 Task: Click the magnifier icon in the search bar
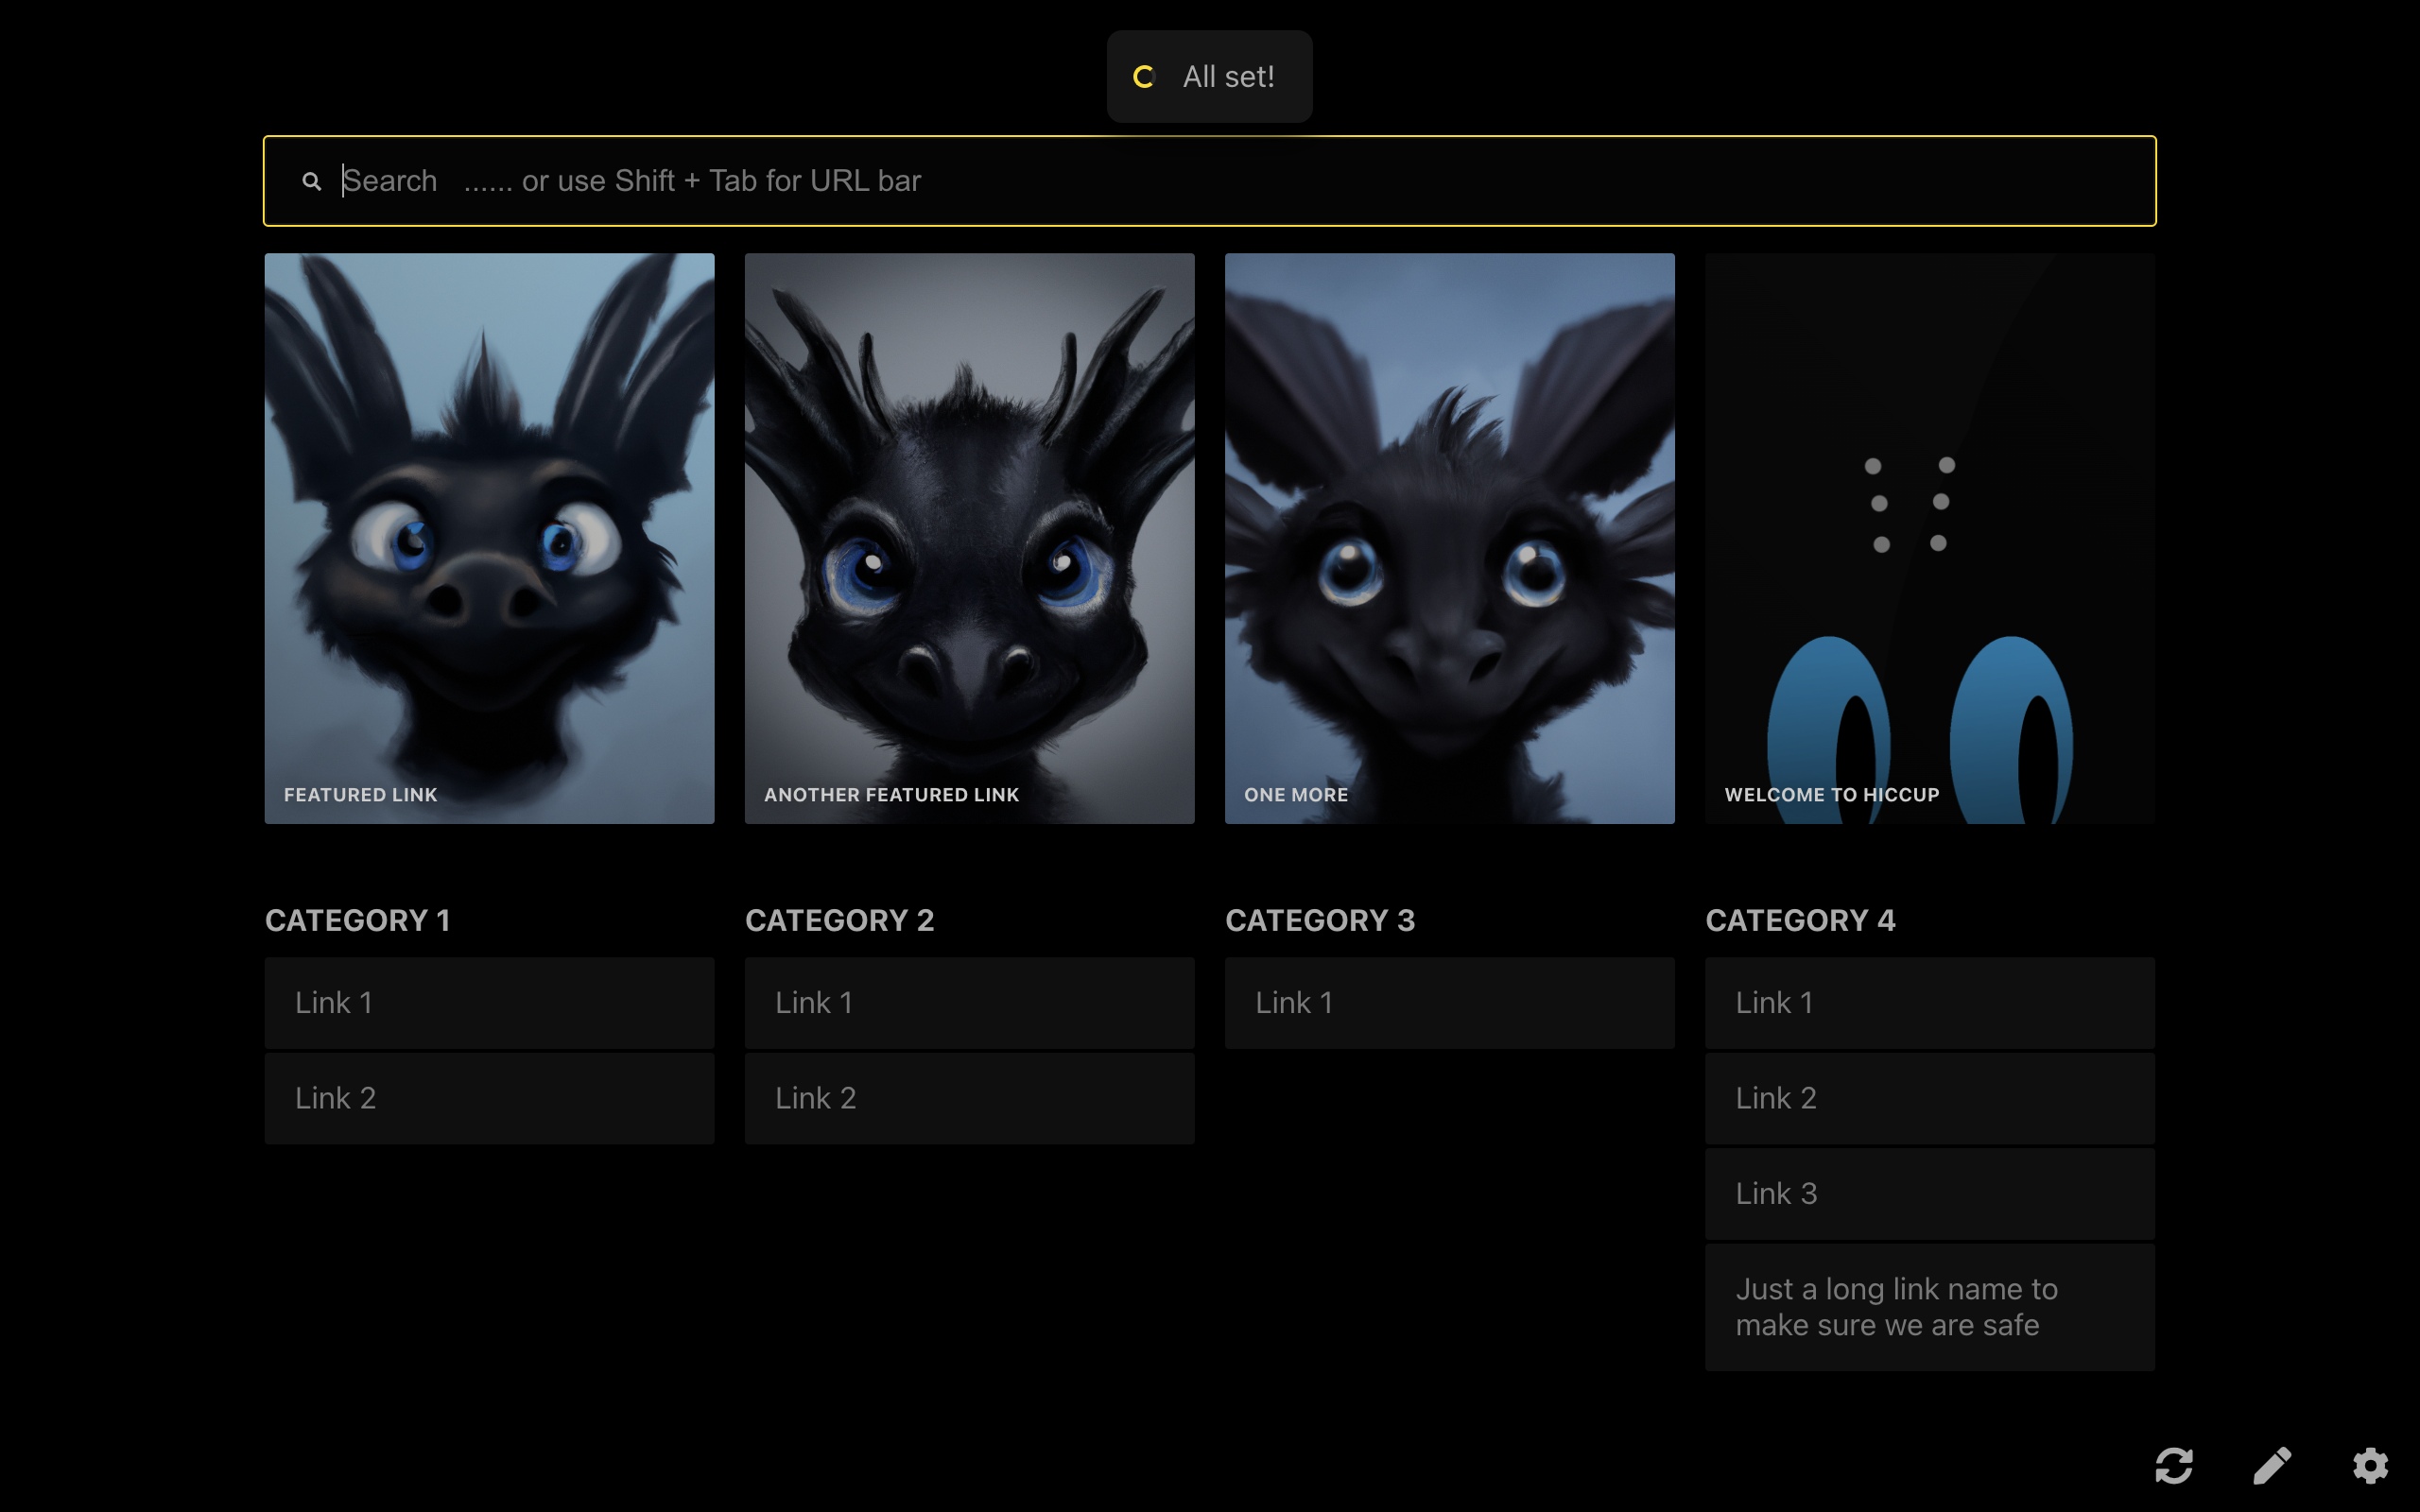pyautogui.click(x=312, y=181)
